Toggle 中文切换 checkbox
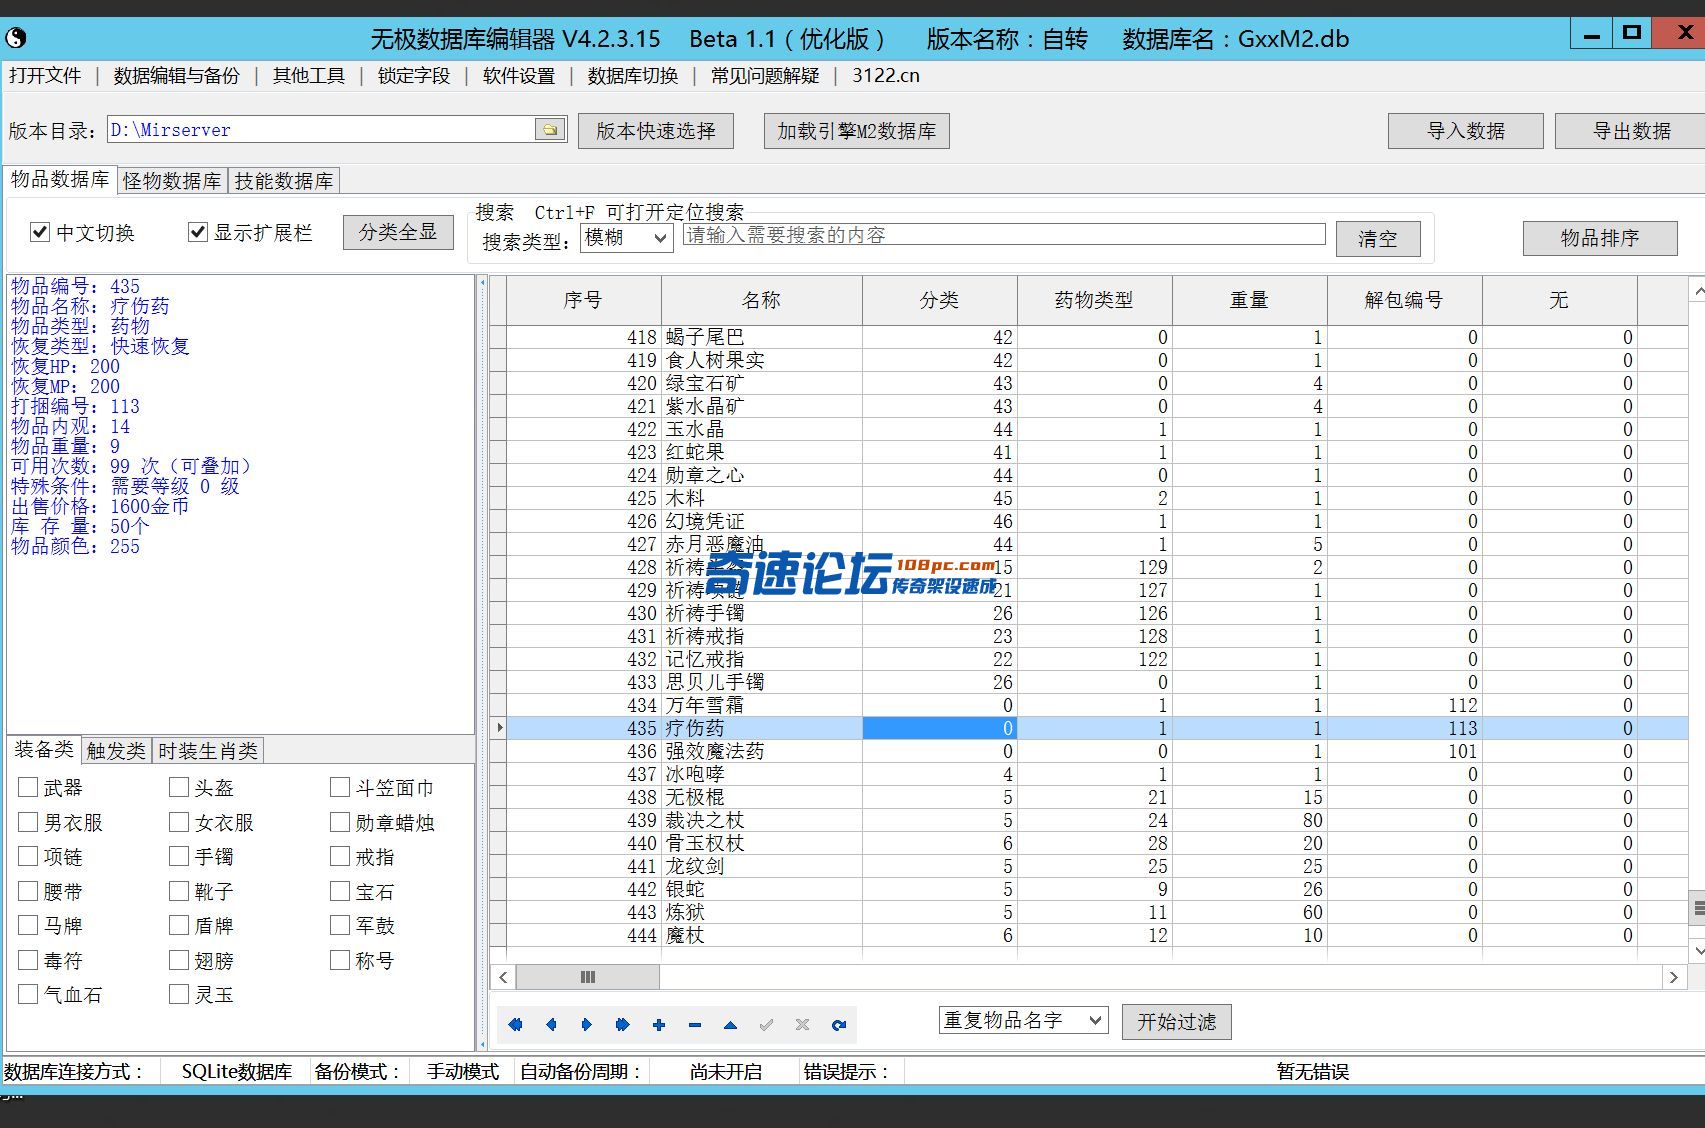Viewport: 1705px width, 1128px height. (40, 232)
